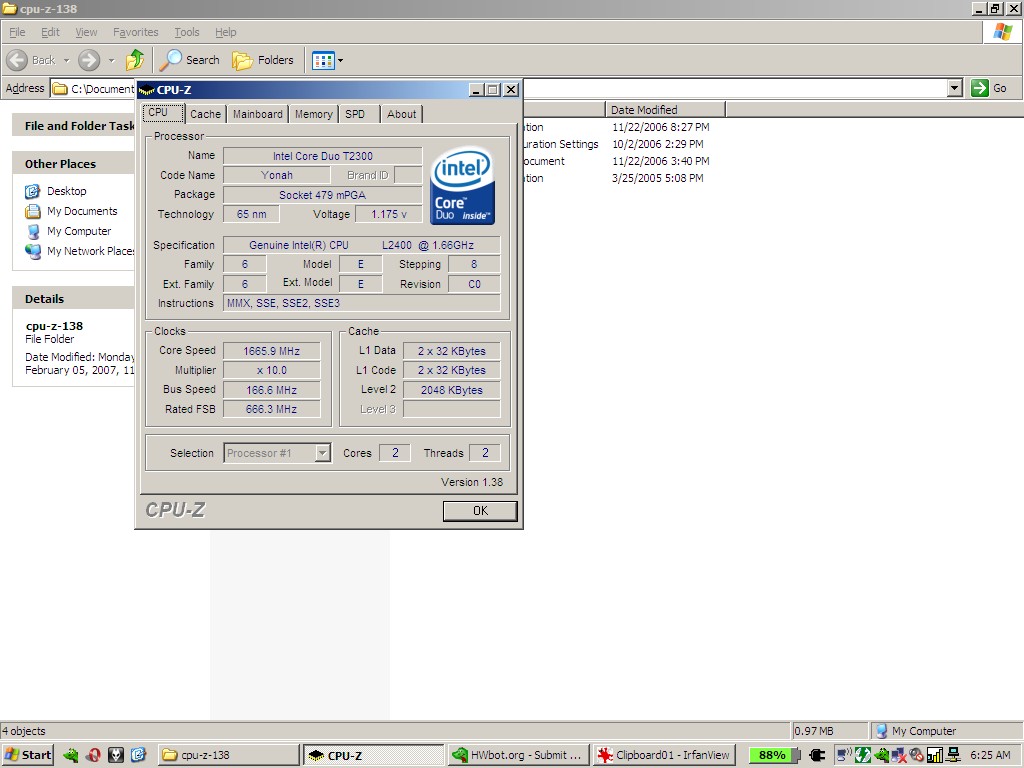Click the system clock showing 6:25 AM

990,755
